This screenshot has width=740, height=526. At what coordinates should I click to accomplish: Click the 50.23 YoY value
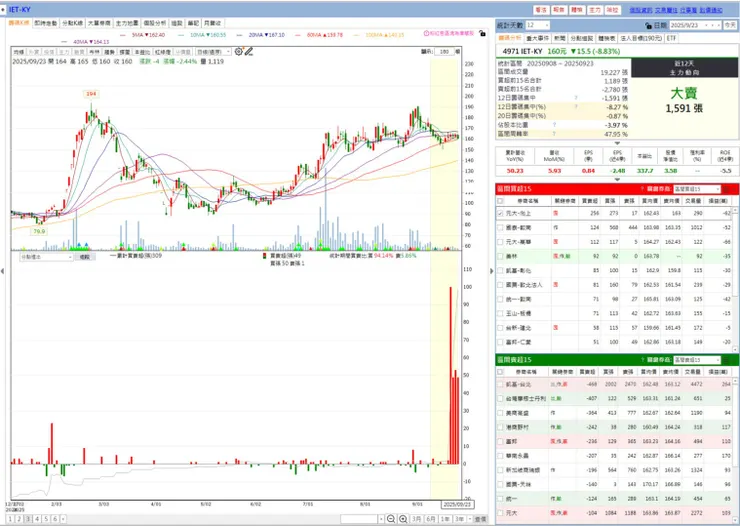point(515,171)
